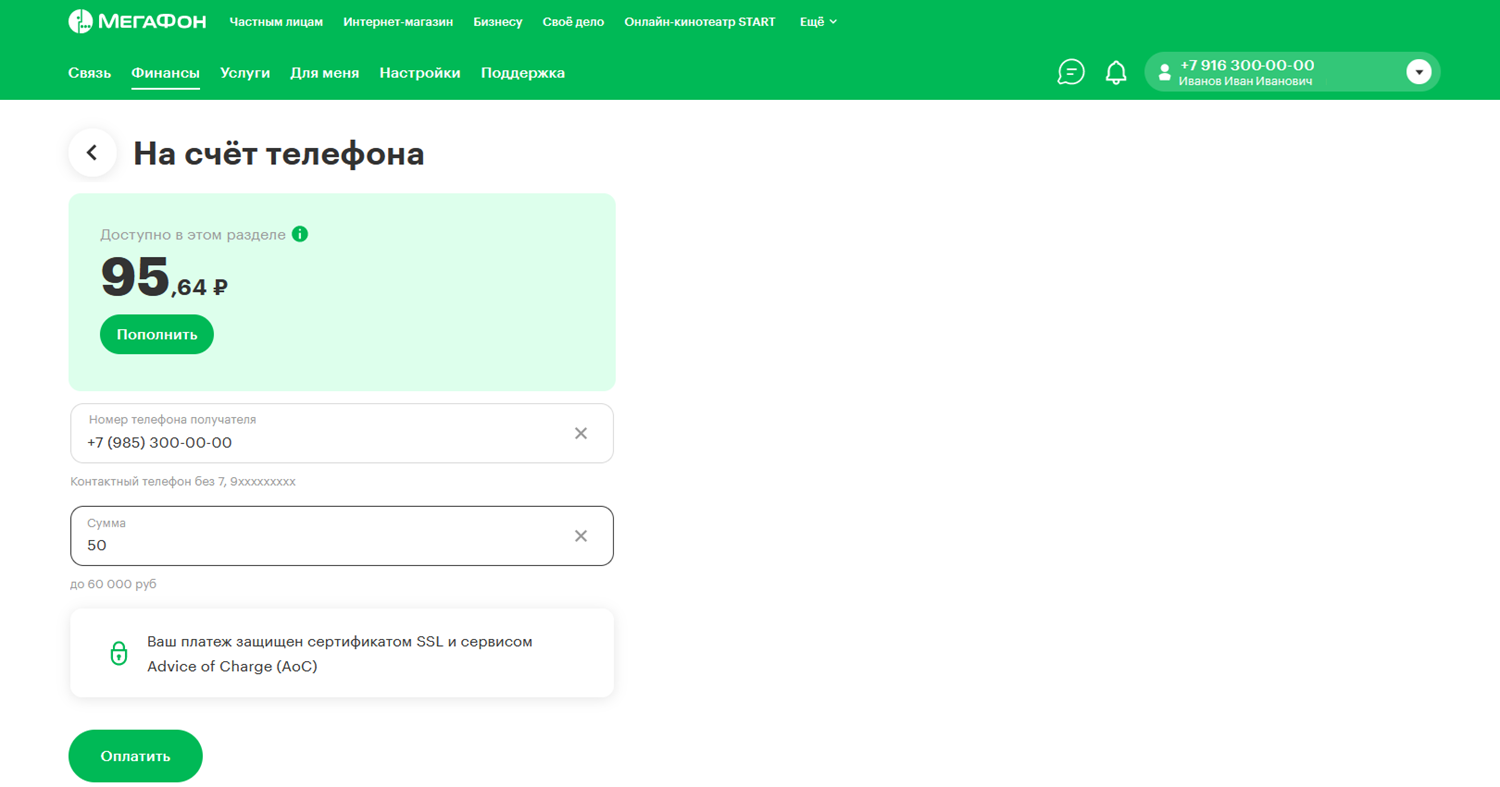This screenshot has height=787, width=1500.
Task: Clear the recipient phone number field
Action: click(x=580, y=433)
